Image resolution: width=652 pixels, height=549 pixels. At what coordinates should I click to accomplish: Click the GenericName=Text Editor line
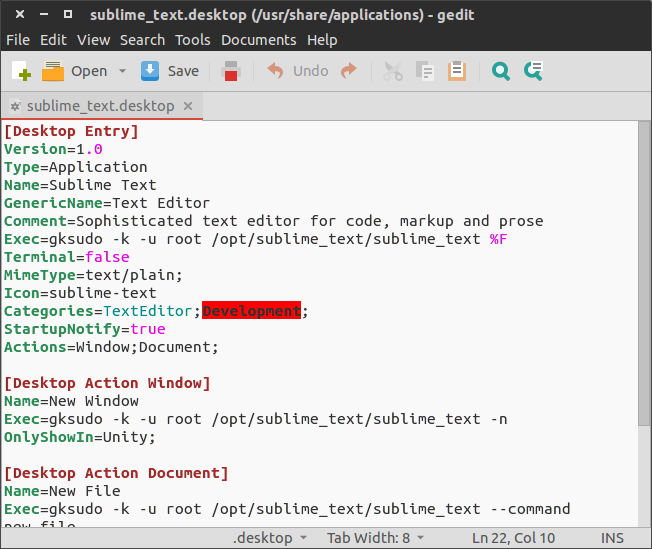pyautogui.click(x=107, y=203)
